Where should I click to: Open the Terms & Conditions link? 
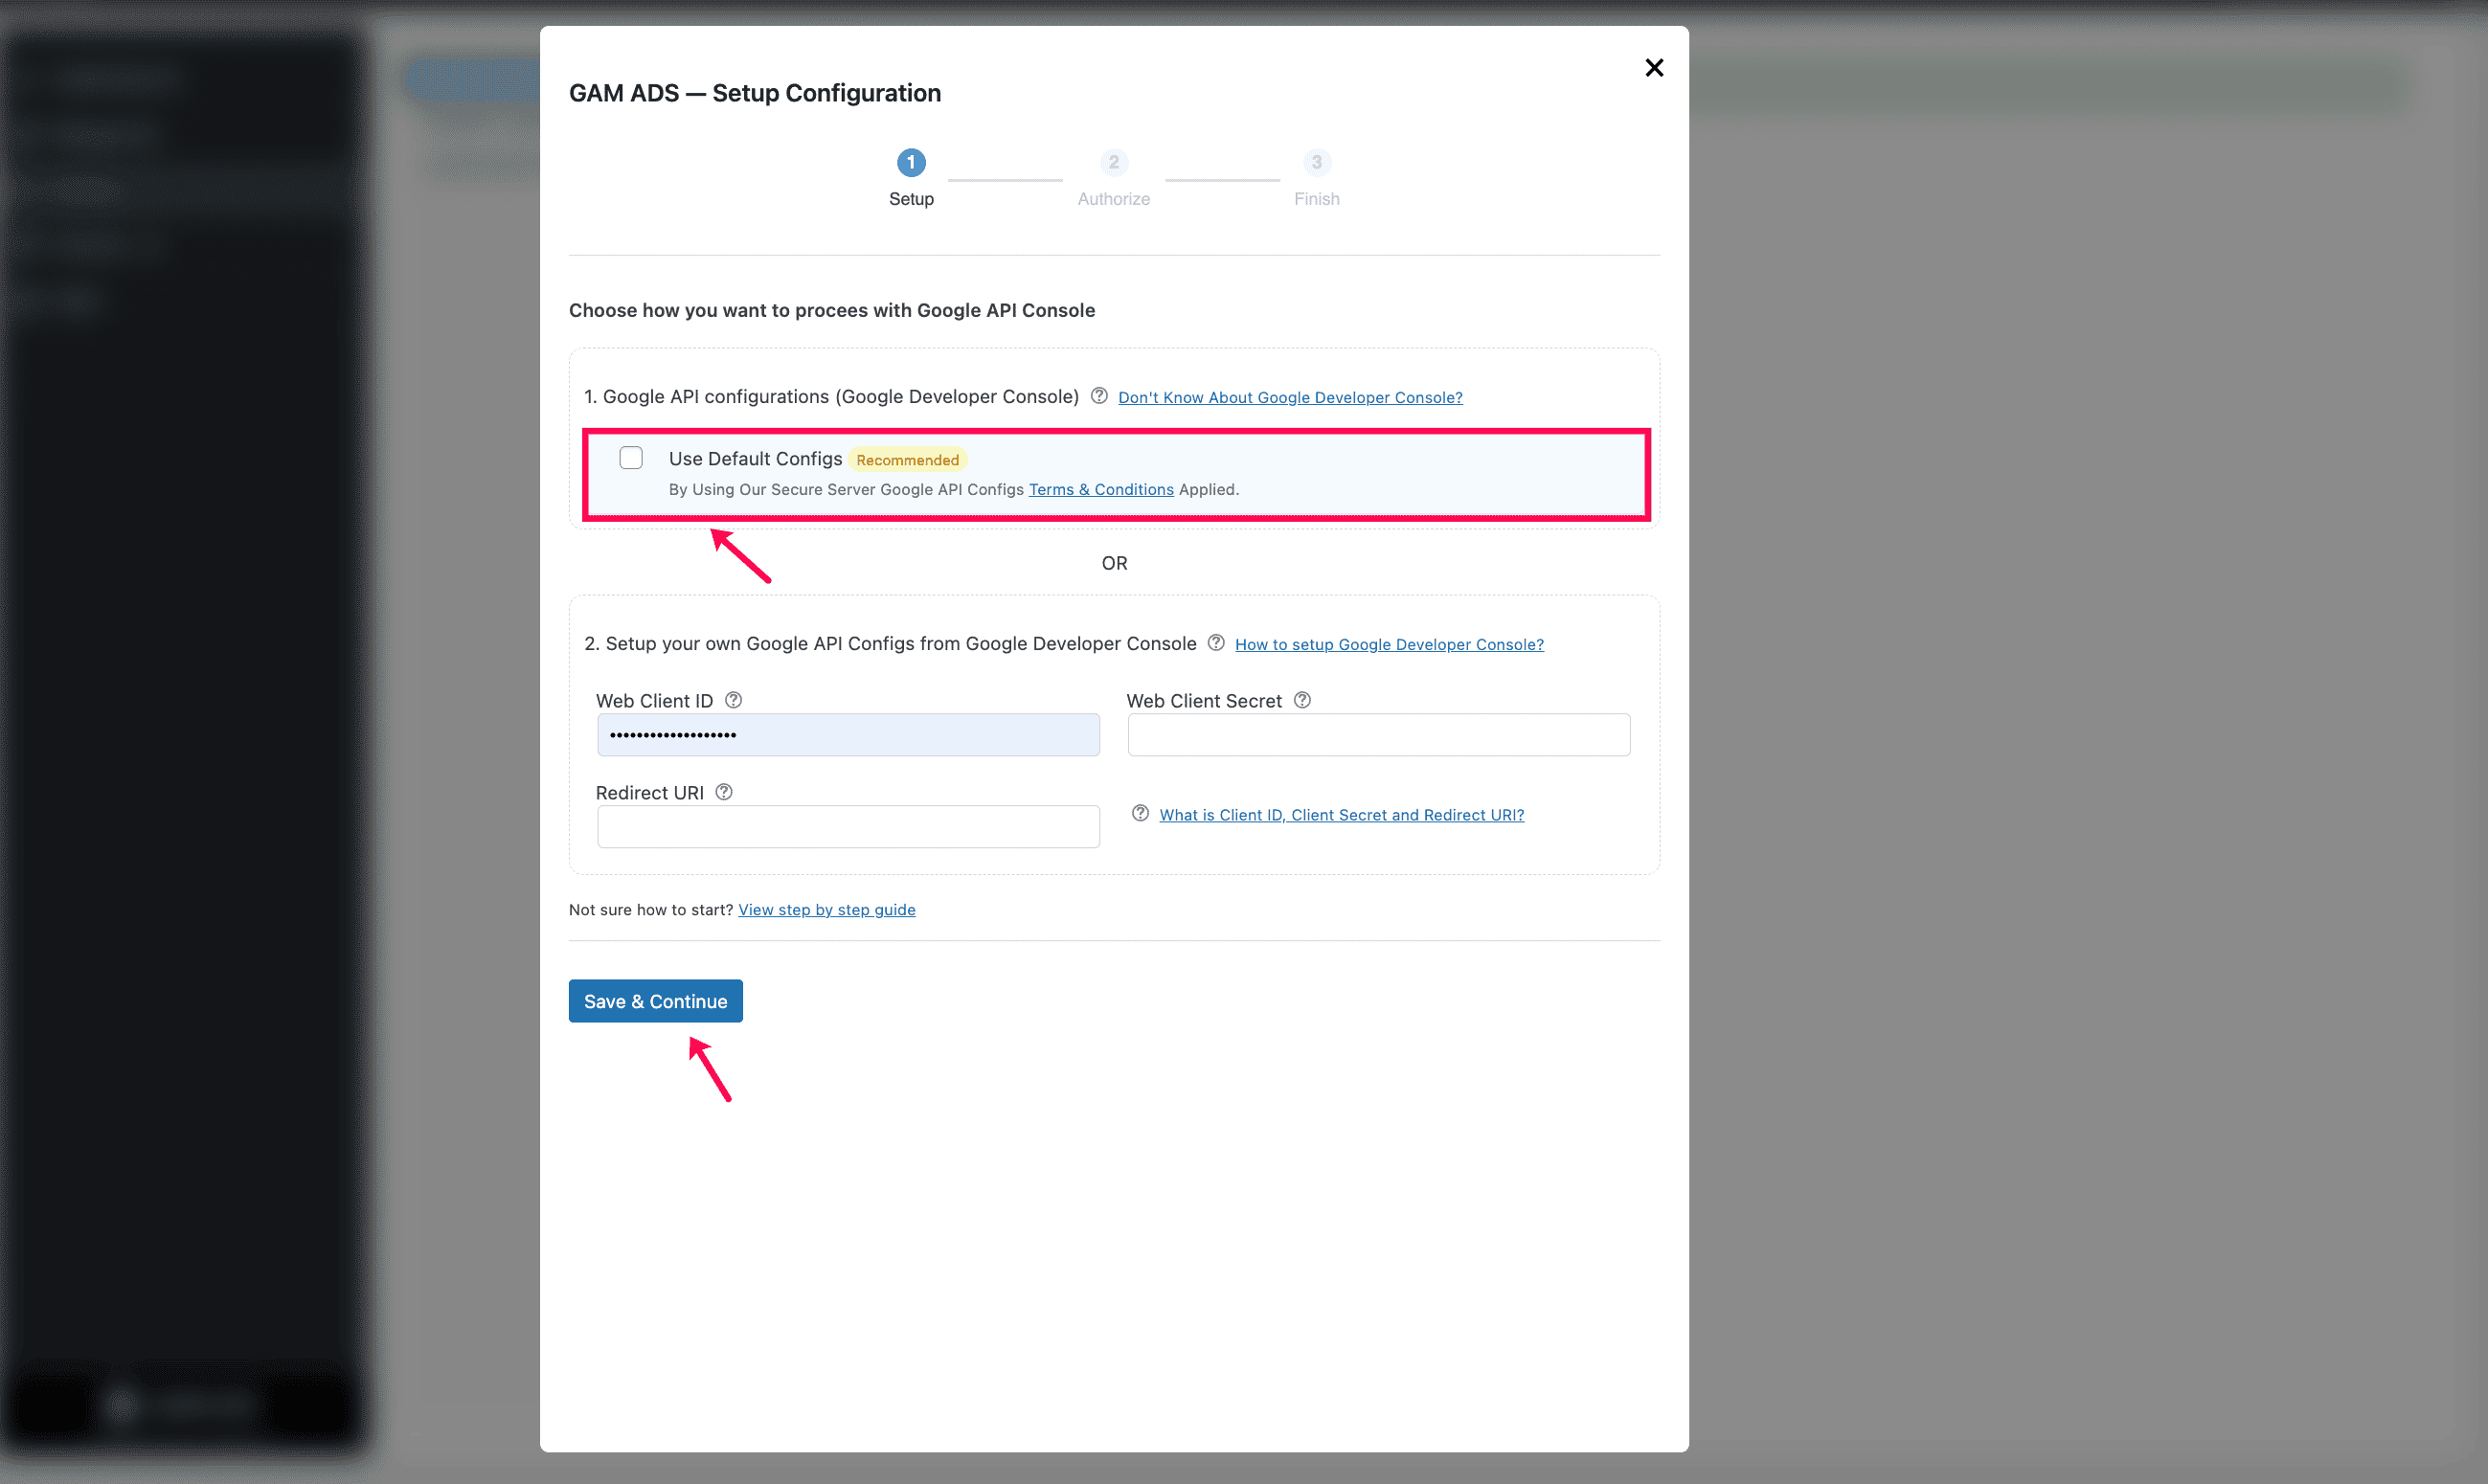point(1101,490)
